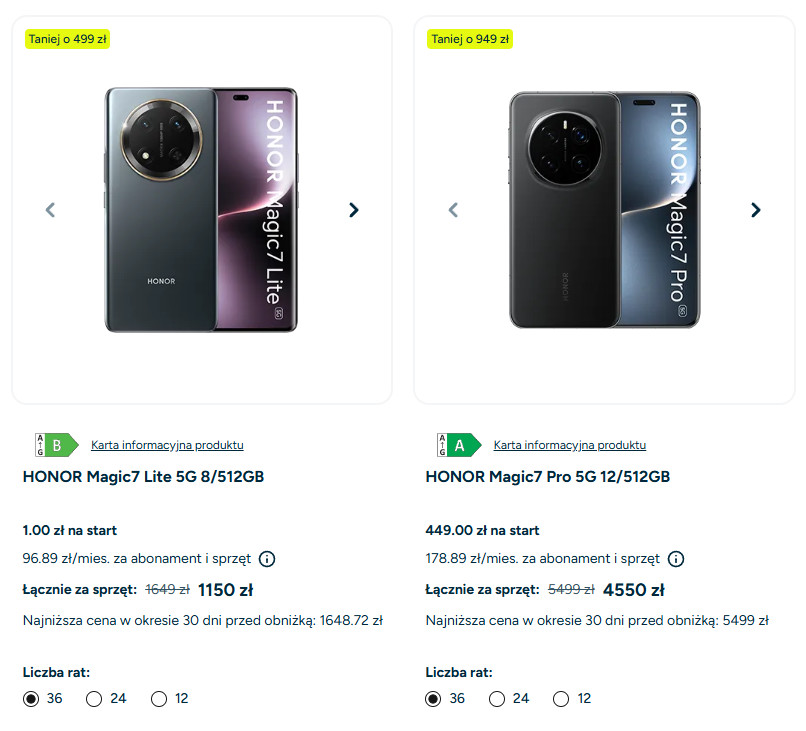Show next image of Magic7 Pro phone
806x731 pixels.
point(756,210)
